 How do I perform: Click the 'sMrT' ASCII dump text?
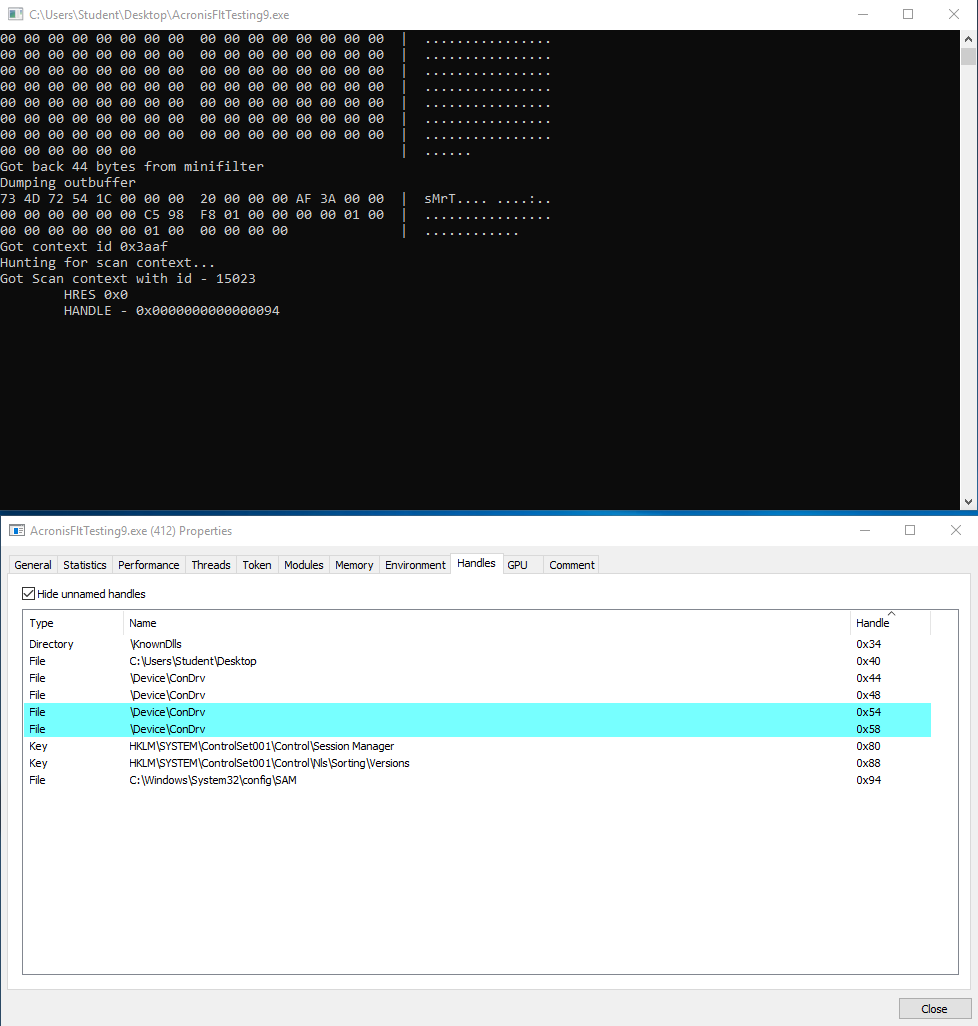pos(440,199)
